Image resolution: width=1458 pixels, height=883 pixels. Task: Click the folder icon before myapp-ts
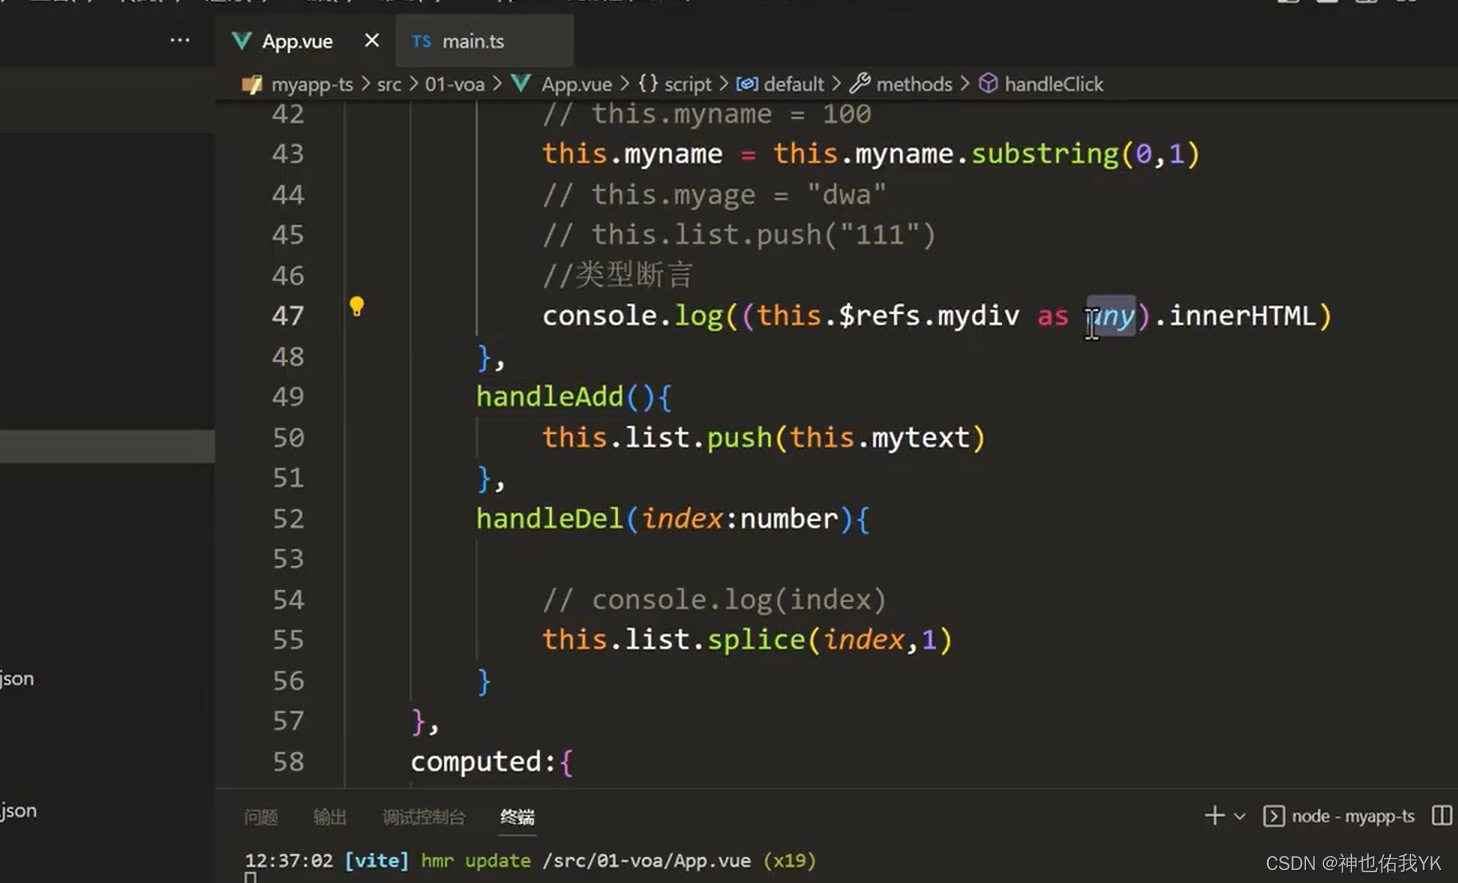[252, 84]
